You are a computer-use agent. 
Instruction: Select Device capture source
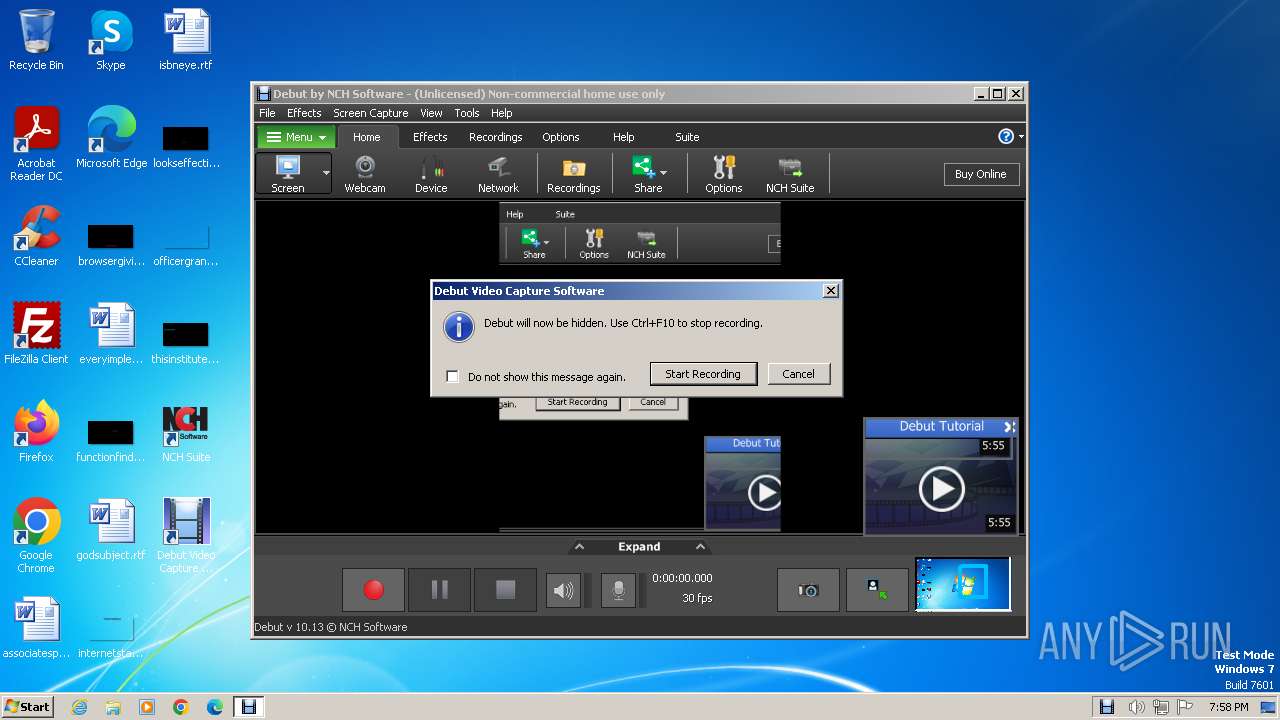[431, 174]
